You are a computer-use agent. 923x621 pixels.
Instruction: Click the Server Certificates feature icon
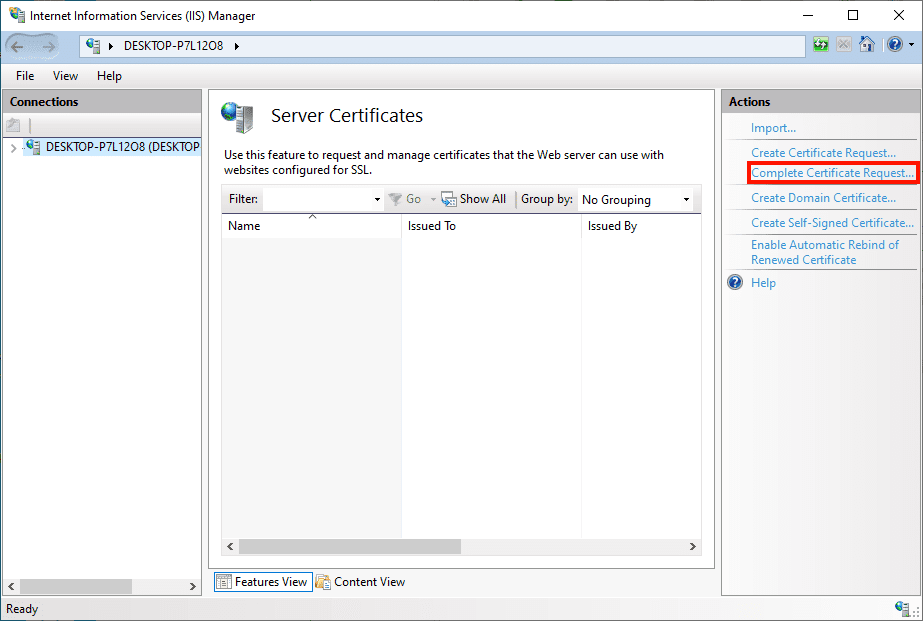238,117
